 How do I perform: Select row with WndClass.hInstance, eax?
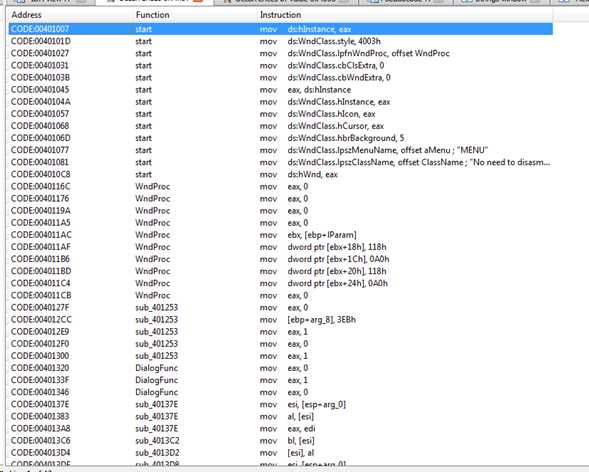coord(280,102)
